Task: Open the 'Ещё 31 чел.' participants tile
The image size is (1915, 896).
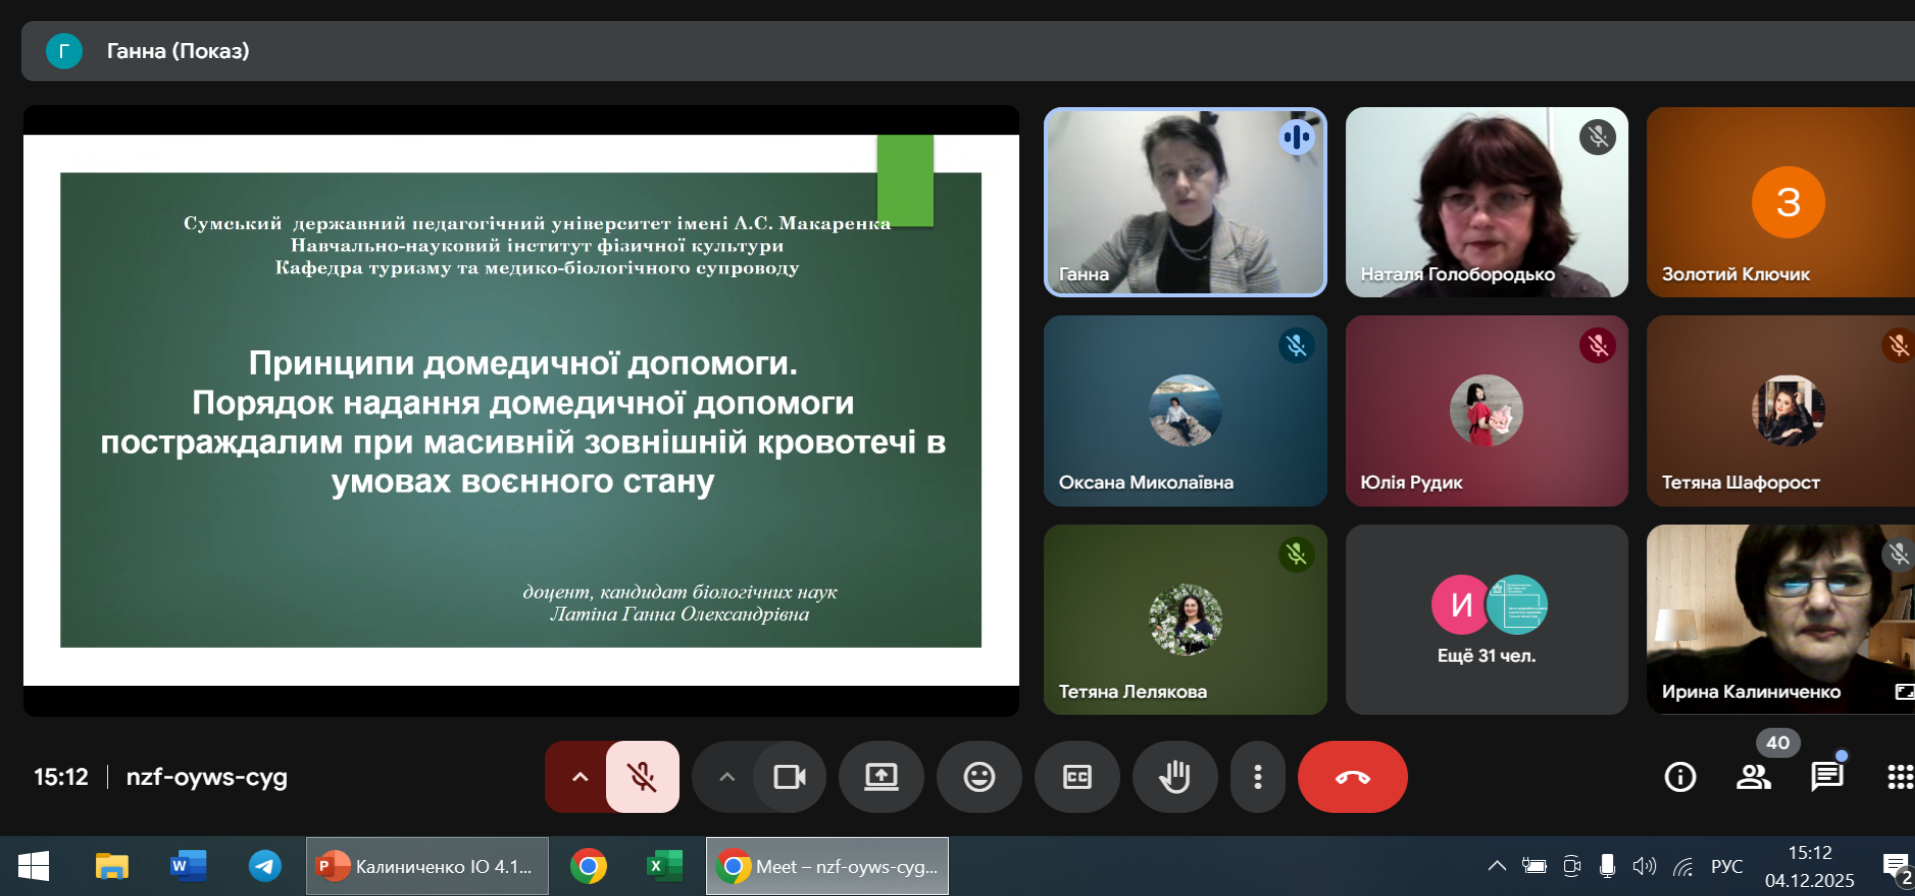Action: point(1486,620)
